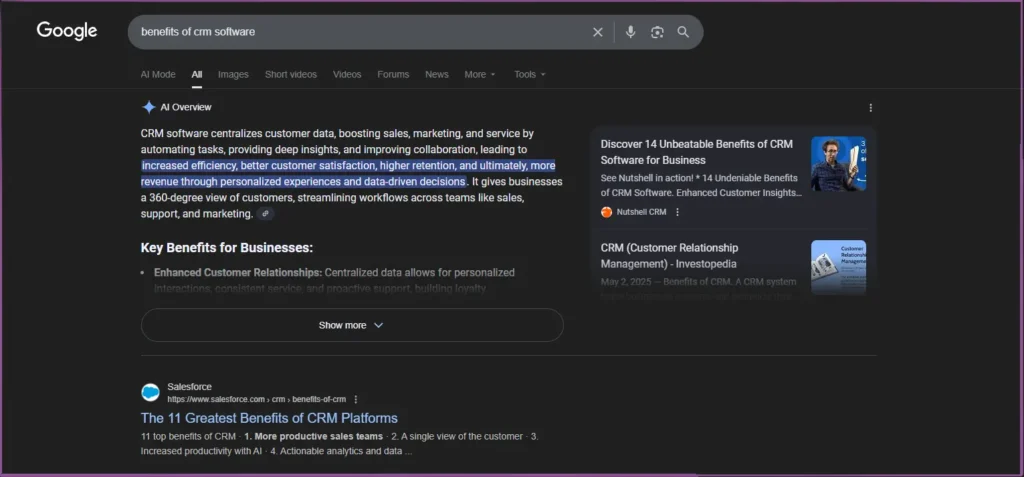
Task: Click the 'AI Overview' label
Action: coord(186,107)
